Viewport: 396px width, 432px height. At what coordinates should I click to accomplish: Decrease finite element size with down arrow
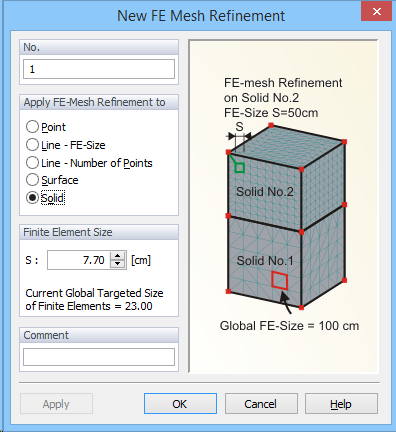[x=117, y=264]
